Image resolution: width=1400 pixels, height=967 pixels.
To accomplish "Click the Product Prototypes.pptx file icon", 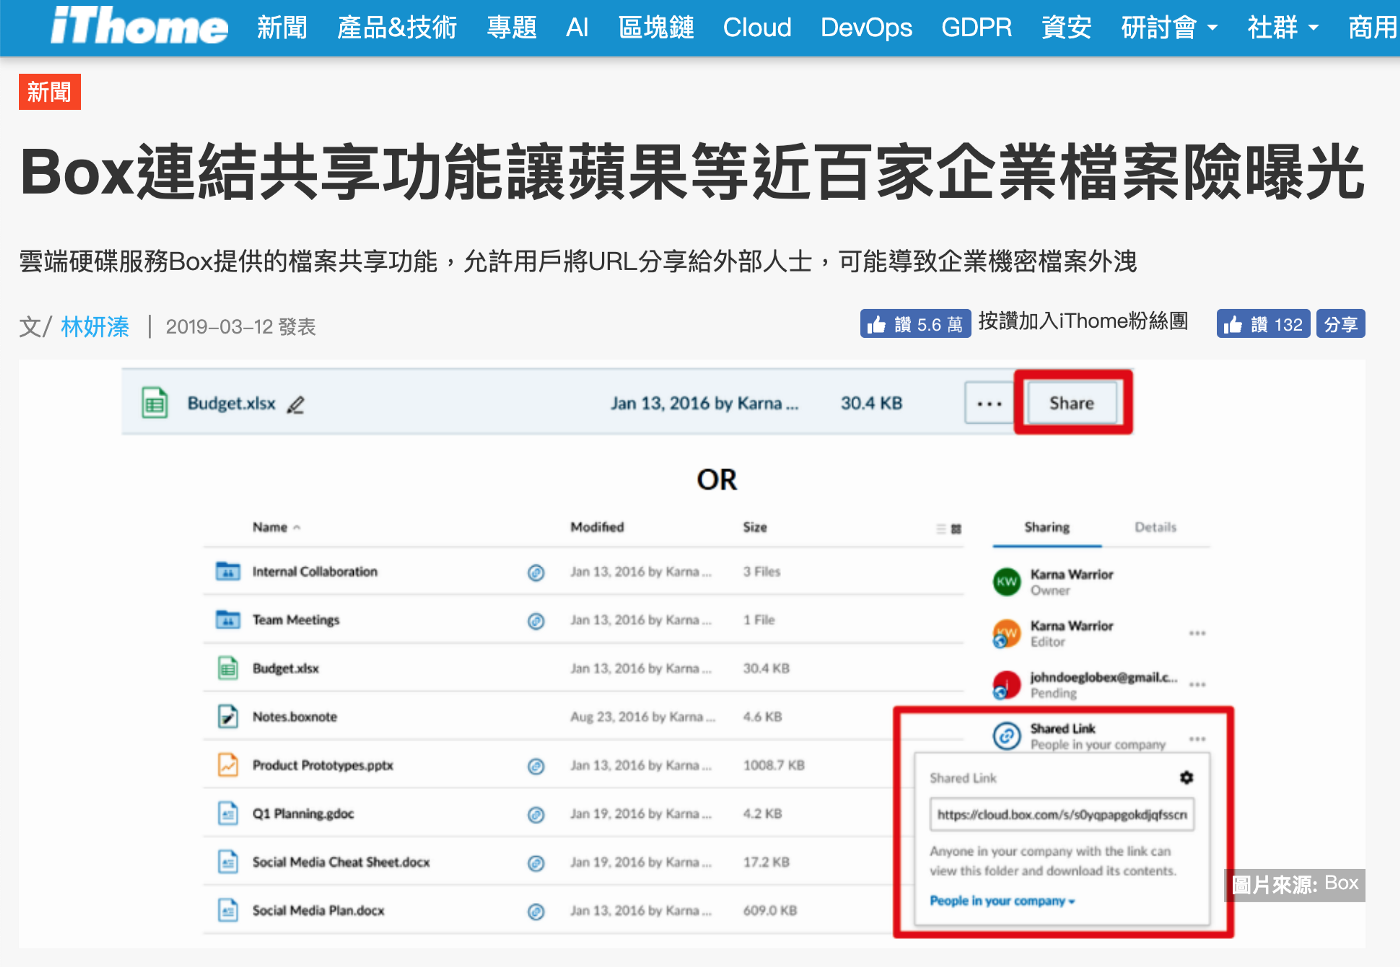I will tap(228, 765).
